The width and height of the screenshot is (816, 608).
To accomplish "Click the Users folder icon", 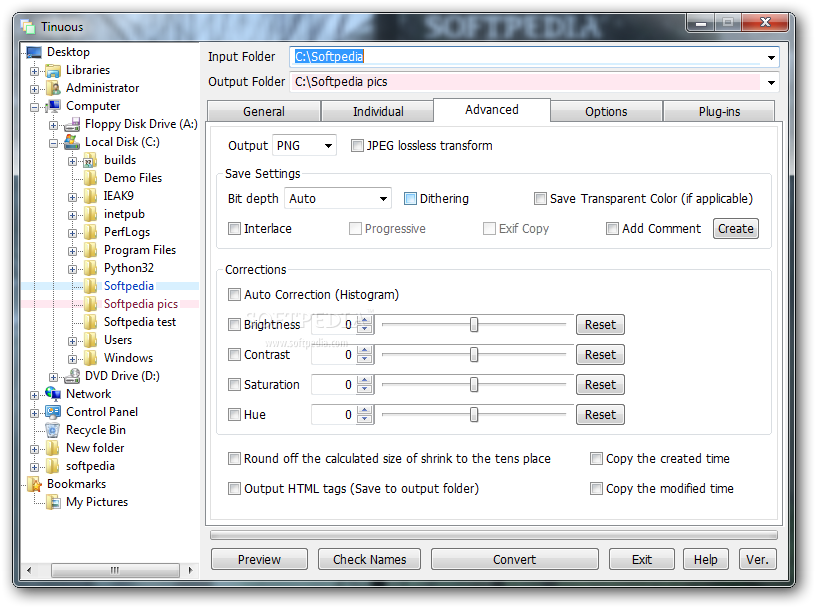I will coord(90,340).
